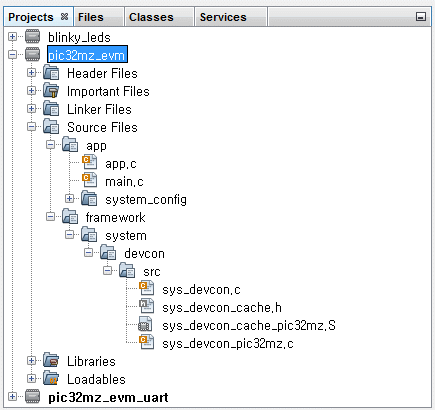Click the app.c C file icon
Image resolution: width=435 pixels, height=410 pixels.
tap(90, 163)
